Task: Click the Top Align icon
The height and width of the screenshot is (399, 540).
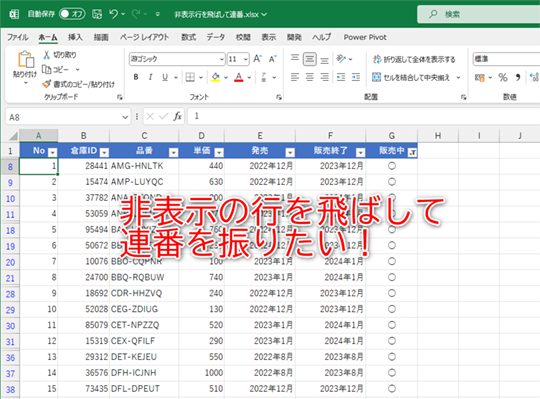Action: (x=295, y=59)
